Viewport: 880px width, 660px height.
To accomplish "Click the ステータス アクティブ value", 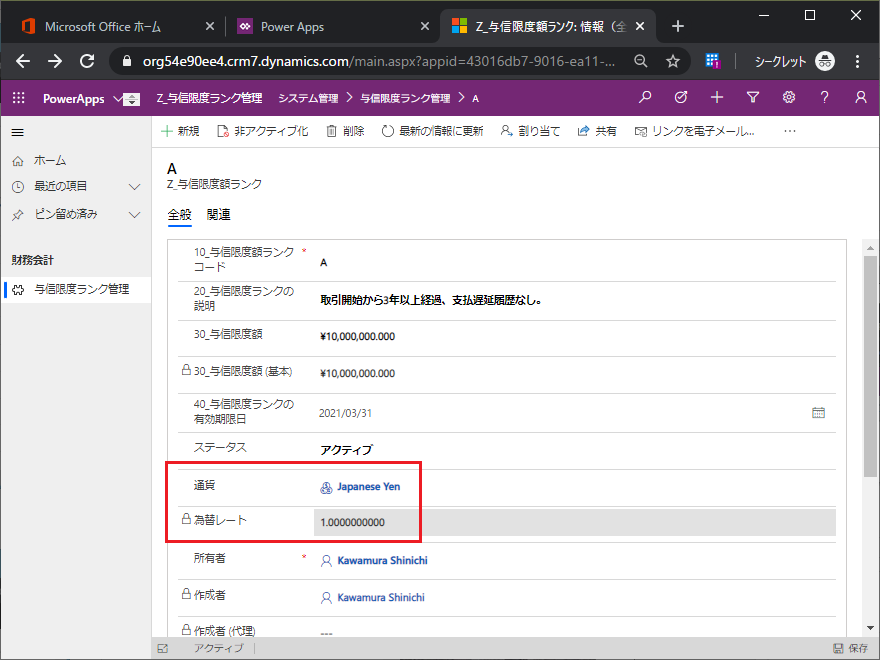I will 346,450.
